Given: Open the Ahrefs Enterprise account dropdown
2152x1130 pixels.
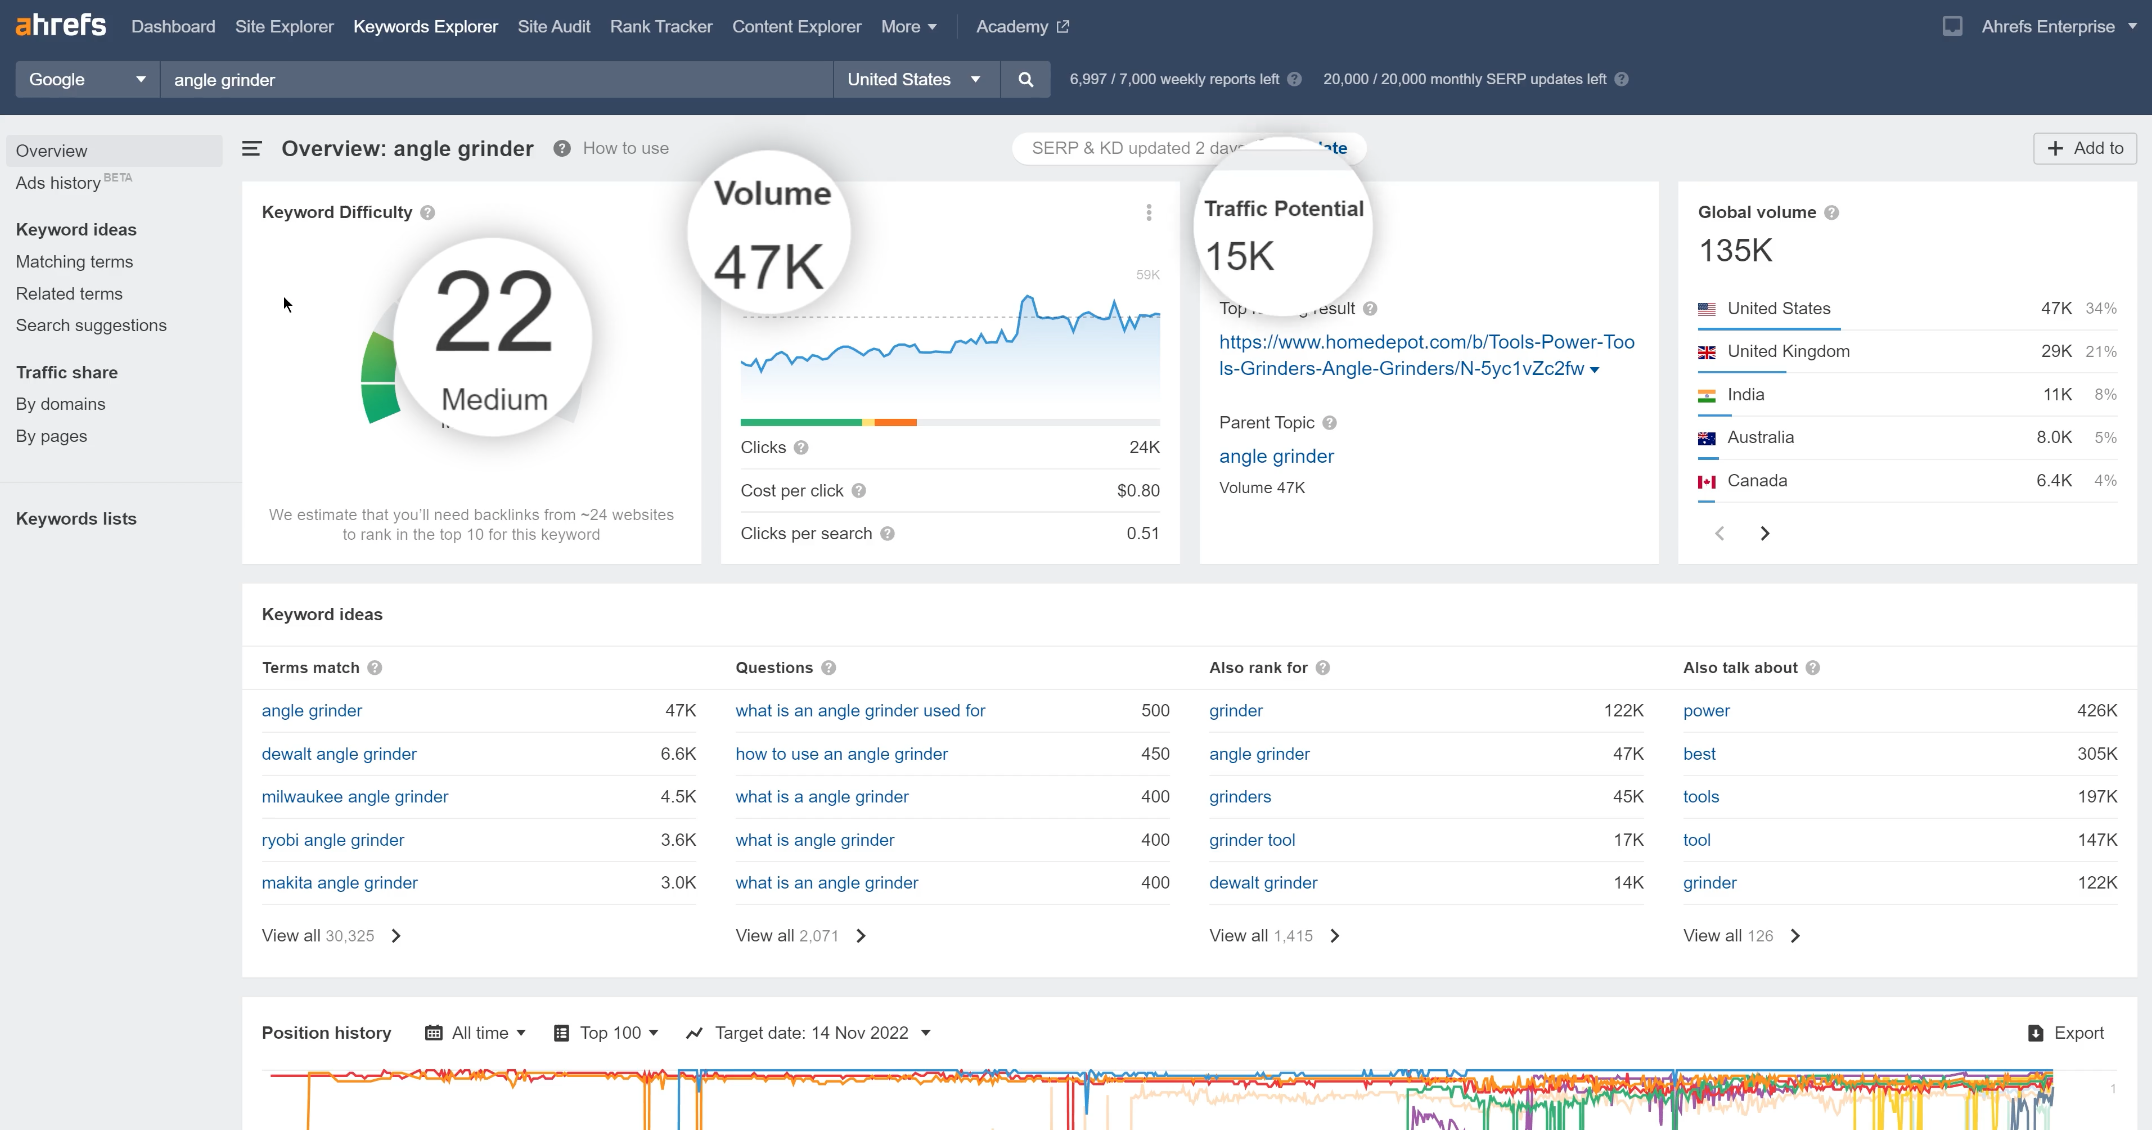Looking at the screenshot, I should [x=2056, y=26].
